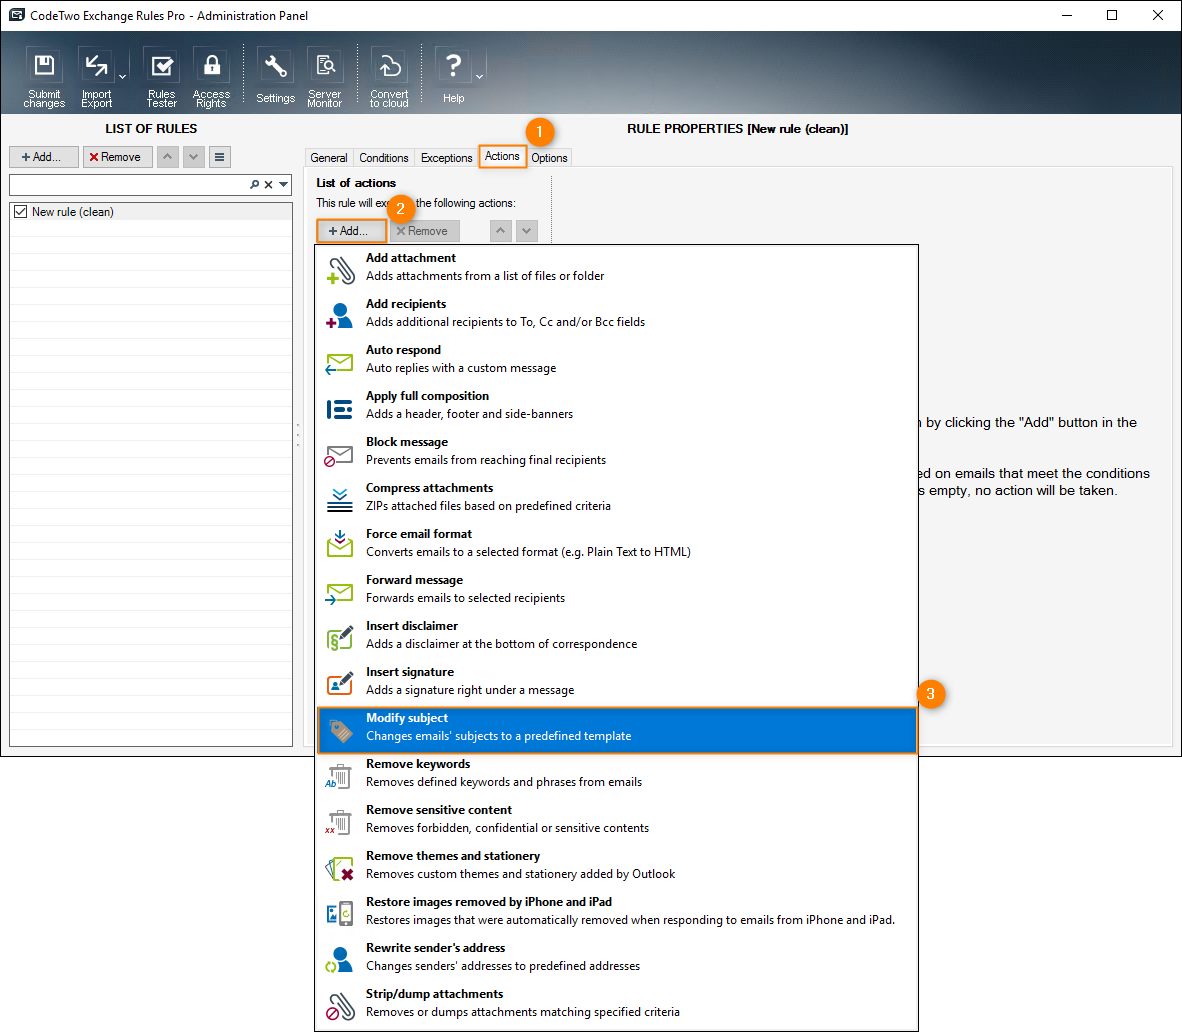Expand the search filter dropdown arrow
Screen dimensions: 1182x1032
(283, 184)
